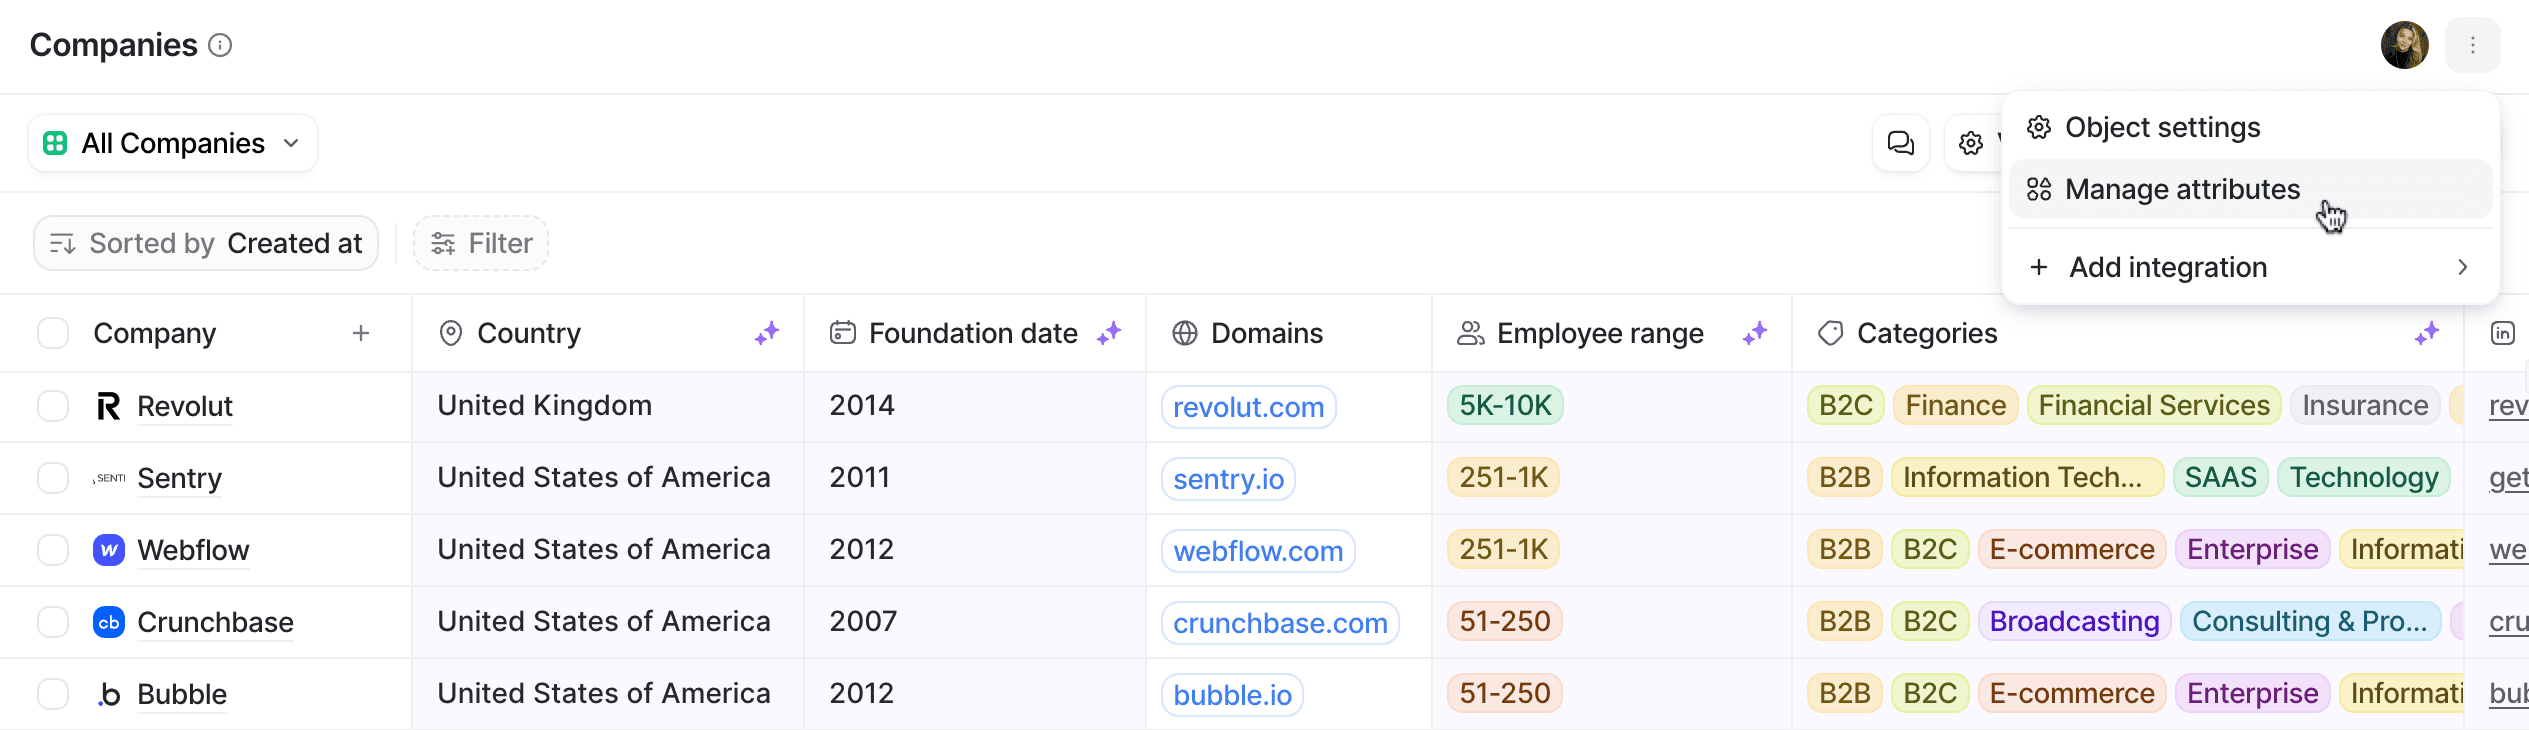Click the plus icon in Company header
Image resolution: width=2529 pixels, height=730 pixels.
click(x=361, y=333)
